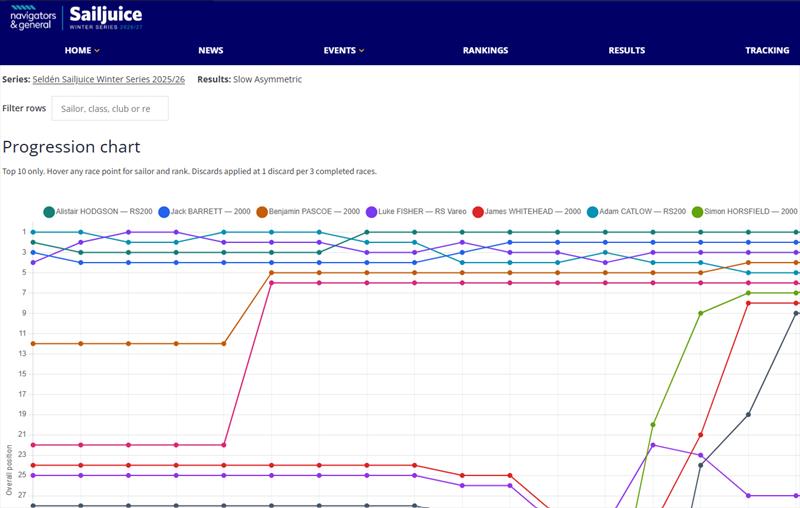800x508 pixels.
Task: Toggle Simon HORSFIELD legend color swatch
Action: pyautogui.click(x=697, y=212)
